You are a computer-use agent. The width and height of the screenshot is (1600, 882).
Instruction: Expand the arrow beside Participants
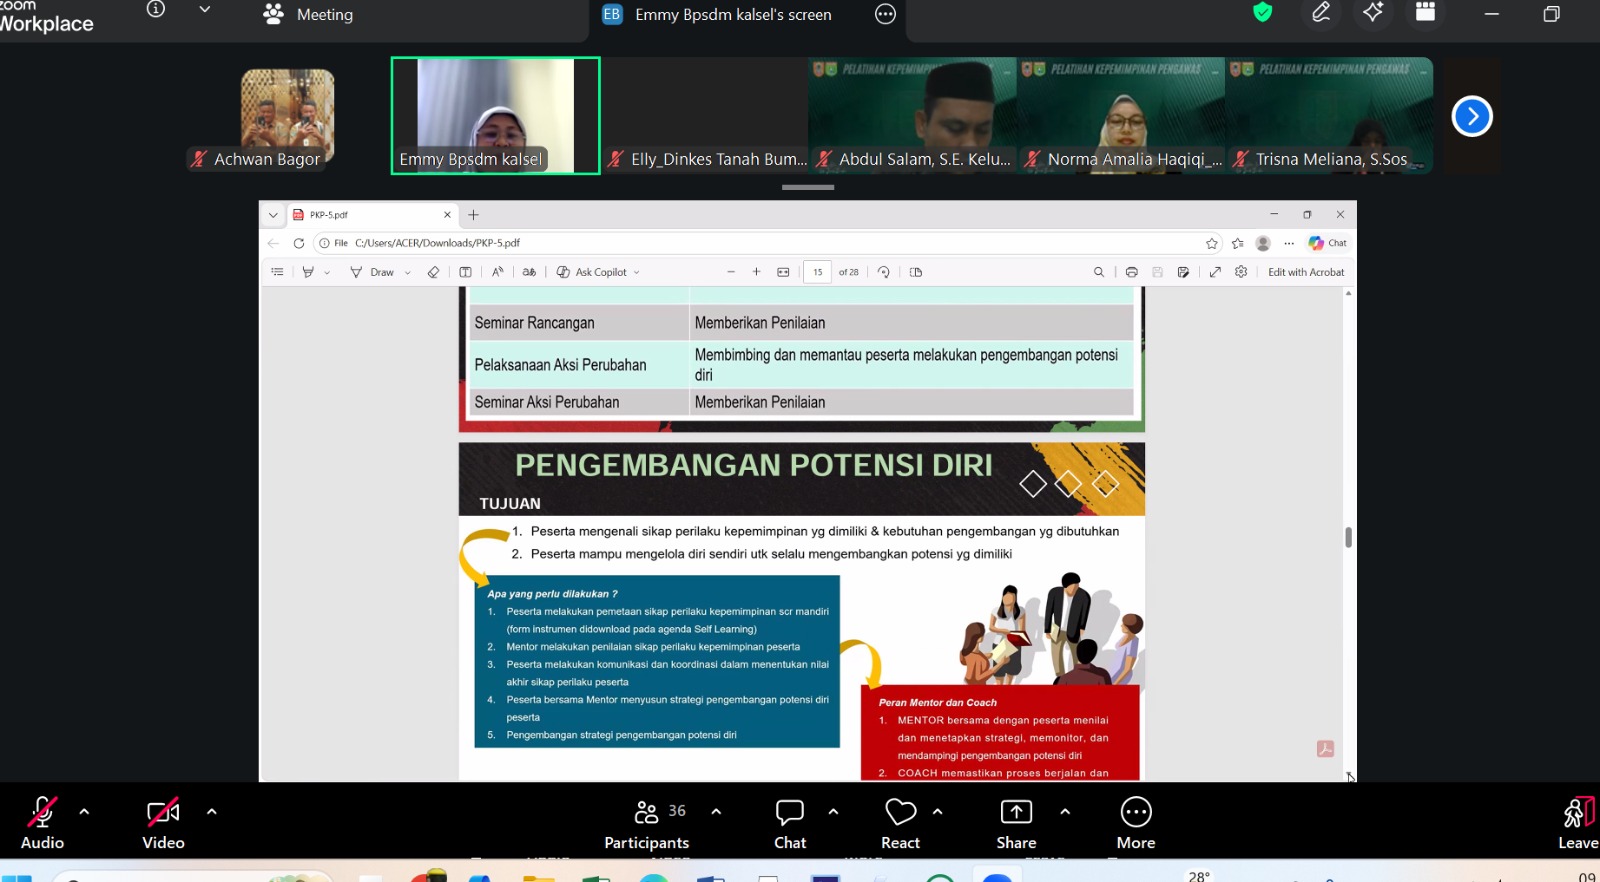pyautogui.click(x=716, y=812)
